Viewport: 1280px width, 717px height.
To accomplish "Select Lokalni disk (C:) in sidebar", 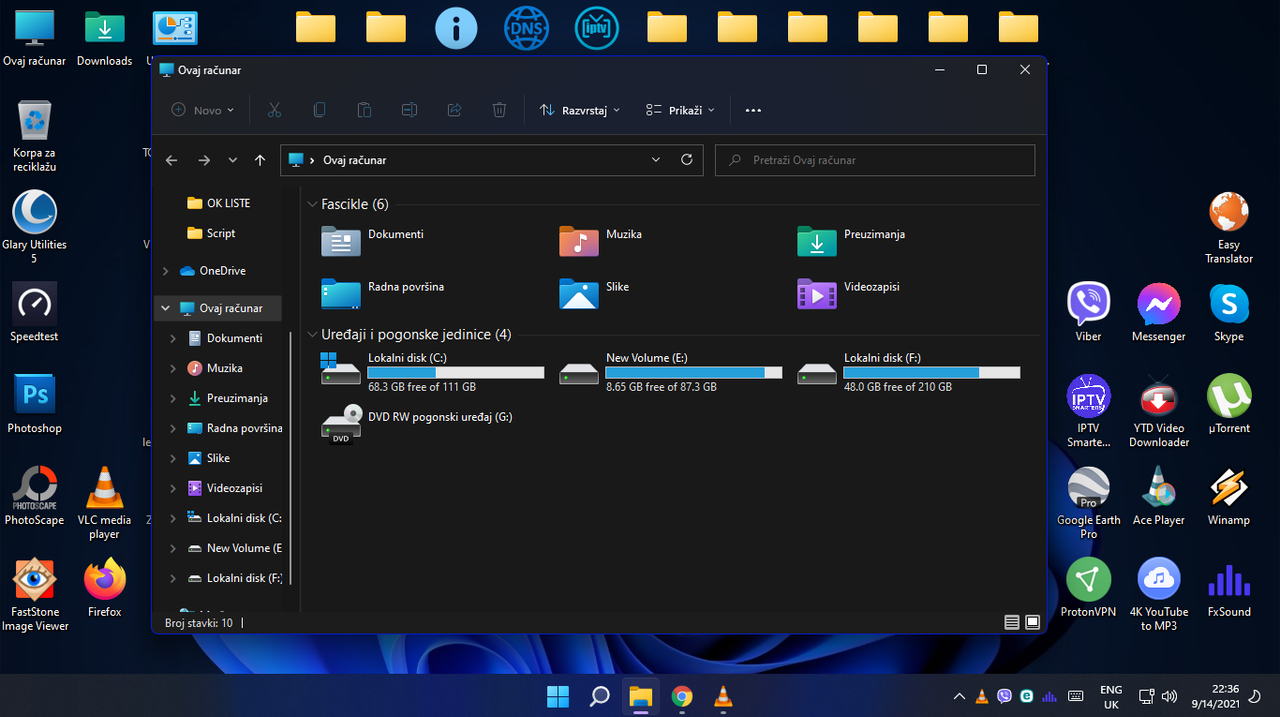I will pyautogui.click(x=235, y=518).
